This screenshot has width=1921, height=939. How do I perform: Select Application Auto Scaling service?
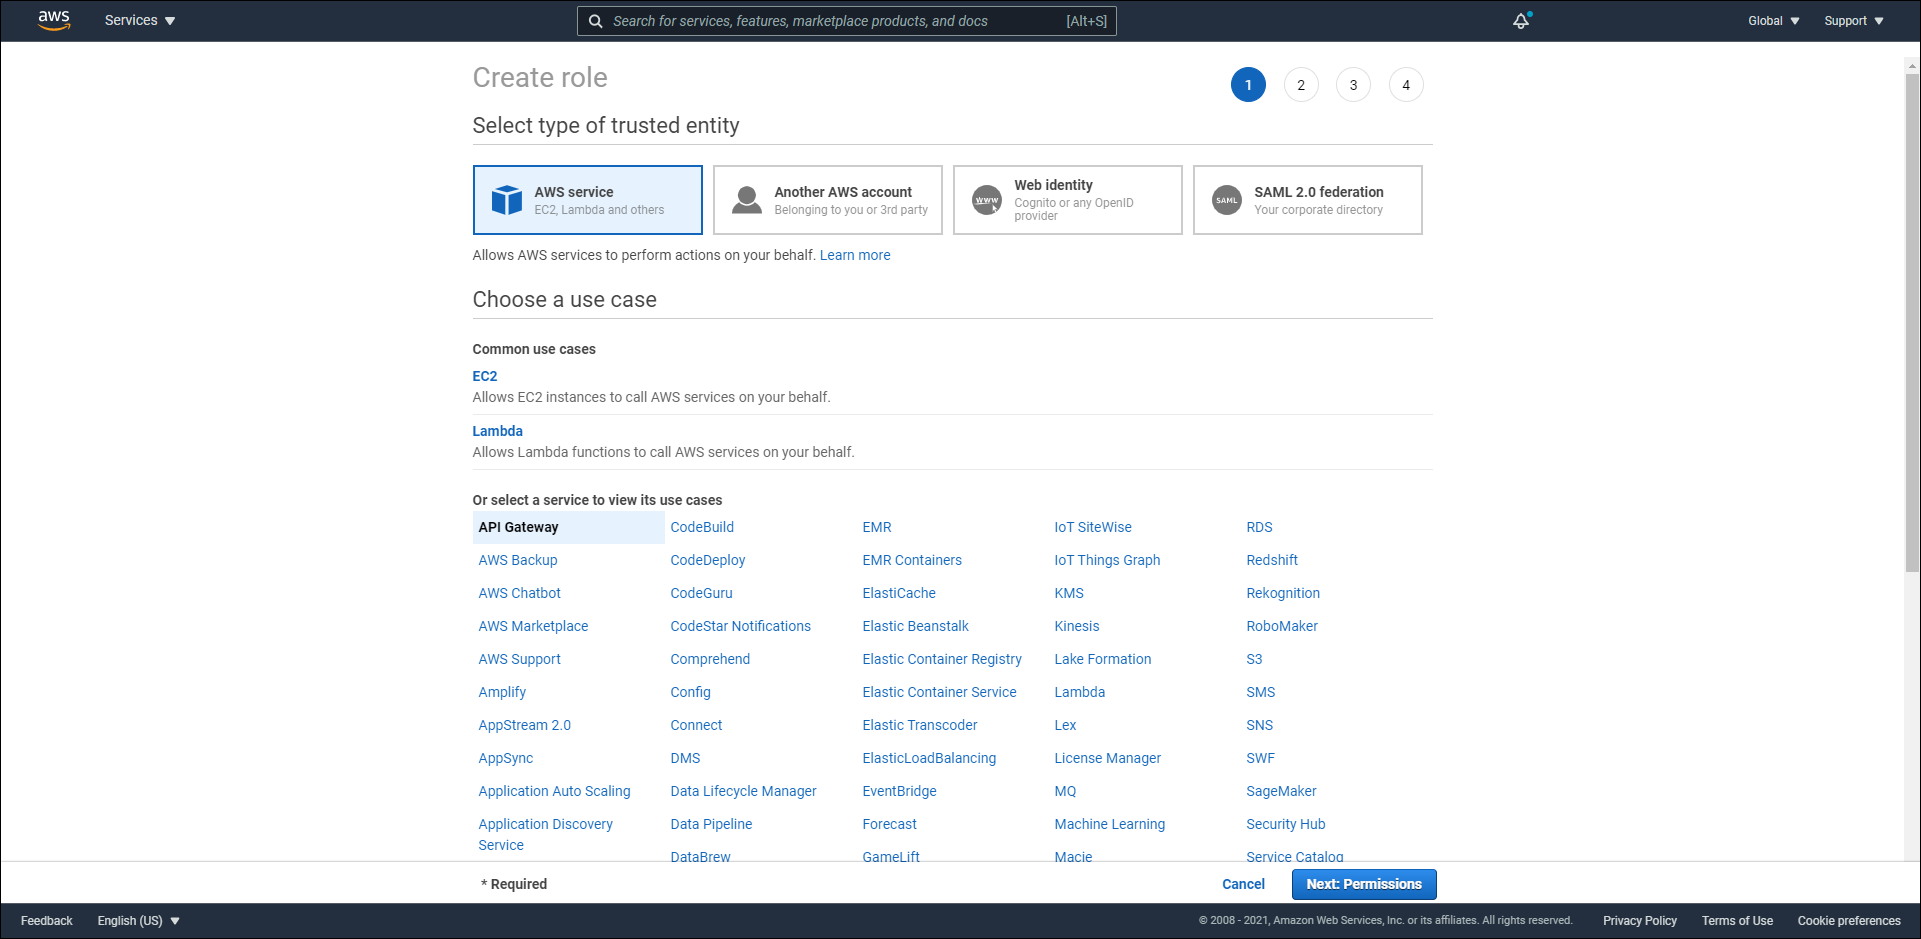(x=555, y=791)
